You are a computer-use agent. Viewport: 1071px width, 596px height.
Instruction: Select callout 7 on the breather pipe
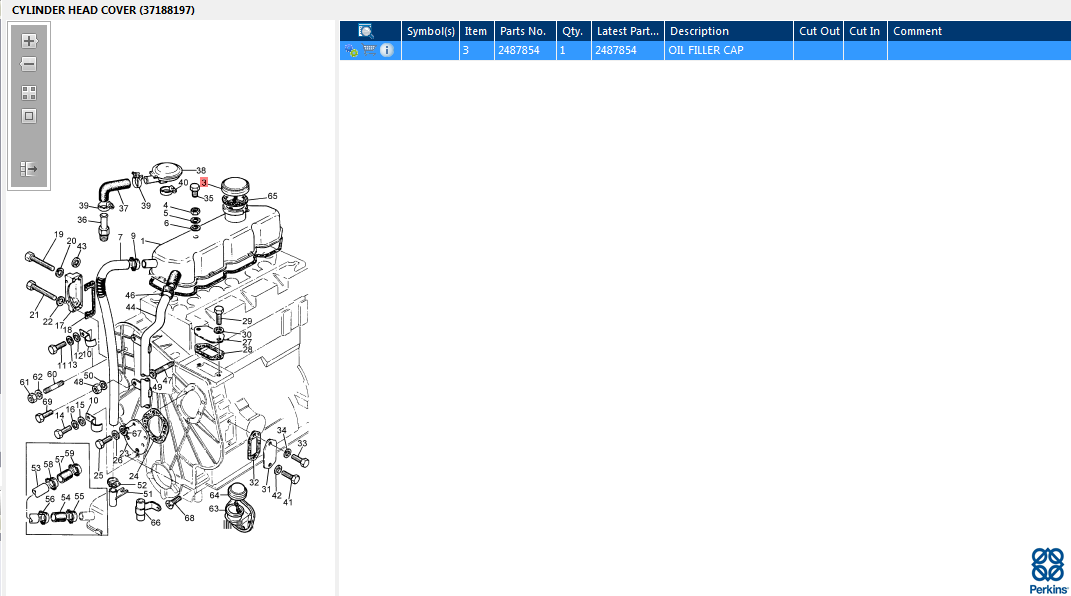pos(120,238)
